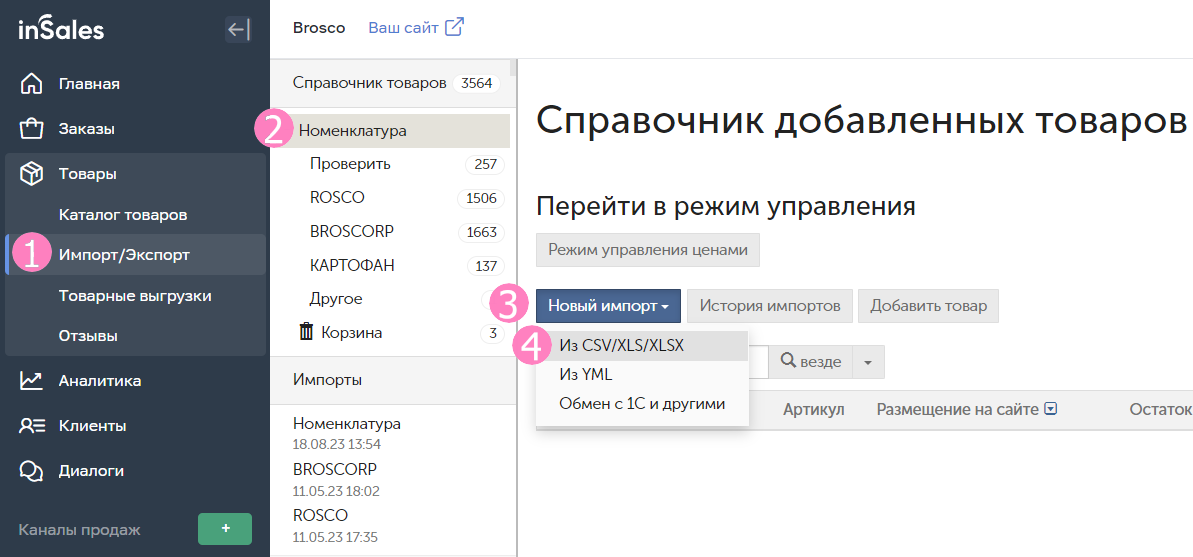The image size is (1193, 557).
Task: Click the 3564 products count badge
Action: [476, 83]
